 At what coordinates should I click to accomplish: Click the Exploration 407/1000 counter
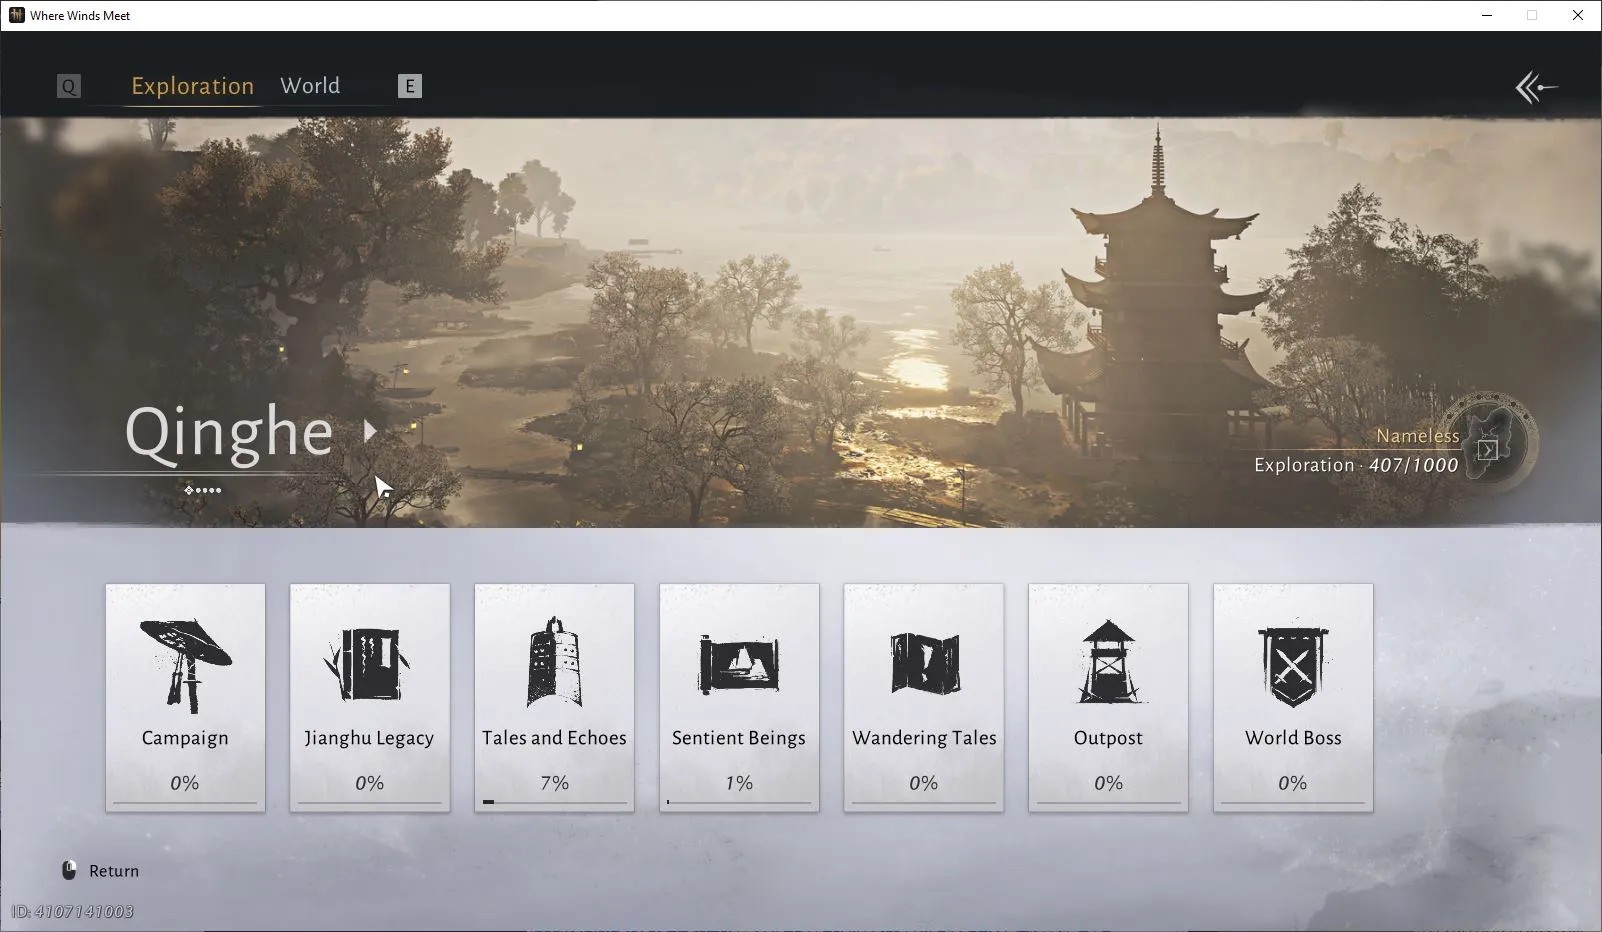(x=1356, y=465)
